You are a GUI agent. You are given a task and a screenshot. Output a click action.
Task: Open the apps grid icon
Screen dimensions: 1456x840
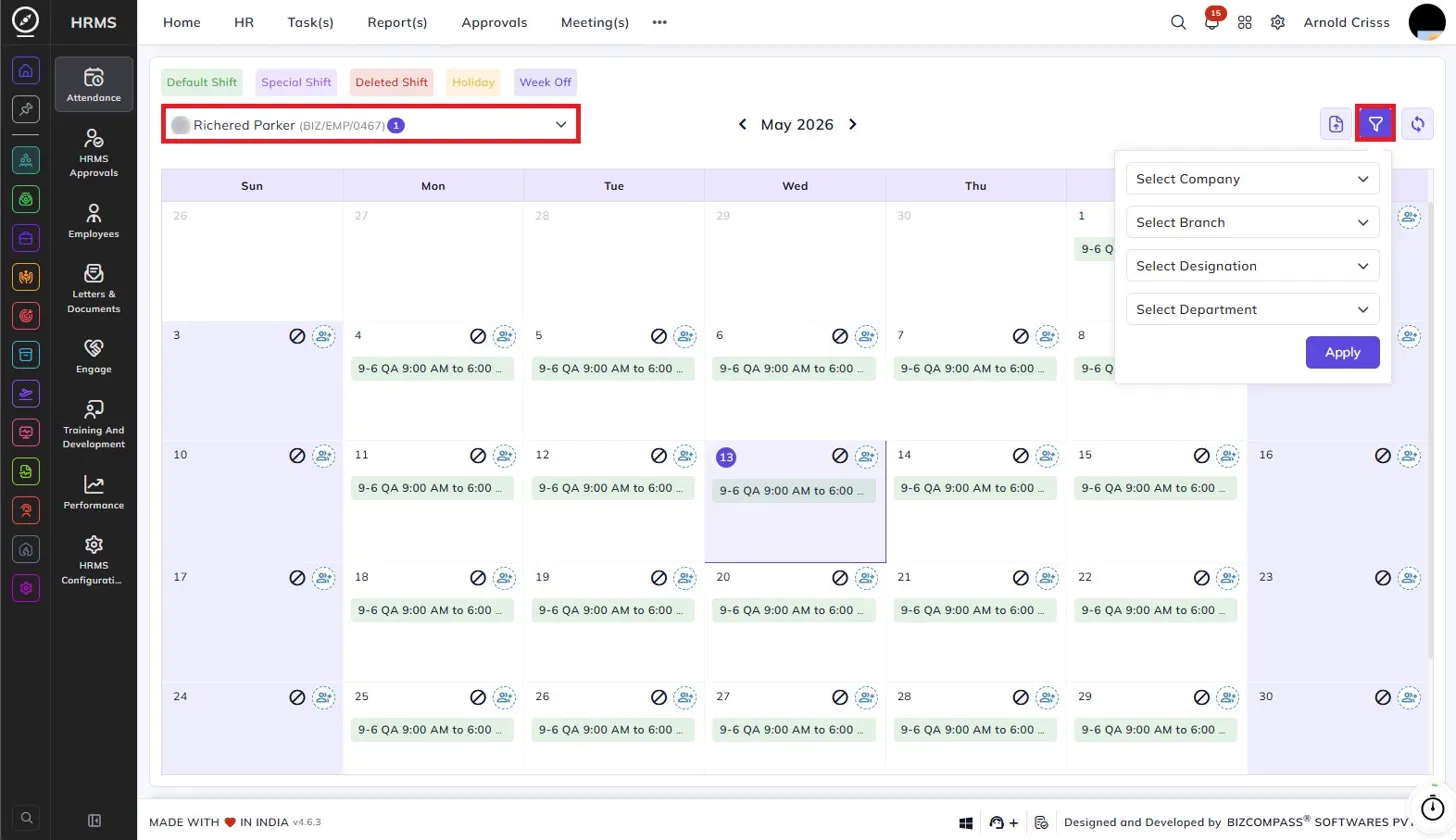(x=1245, y=22)
